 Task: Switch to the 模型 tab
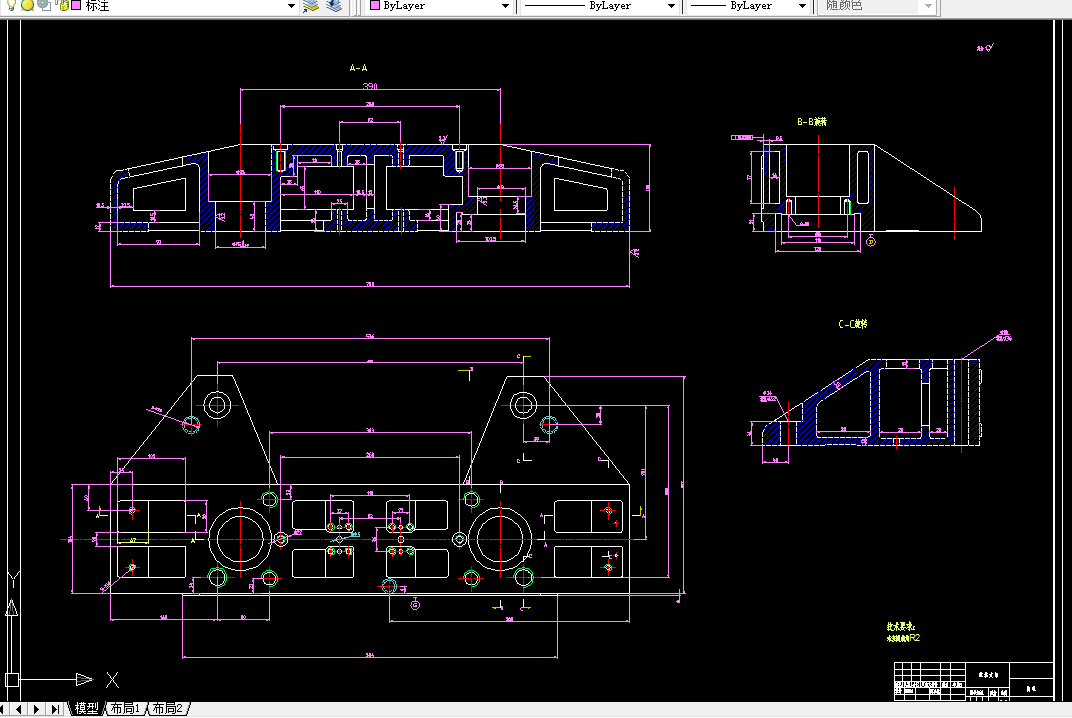coord(87,708)
